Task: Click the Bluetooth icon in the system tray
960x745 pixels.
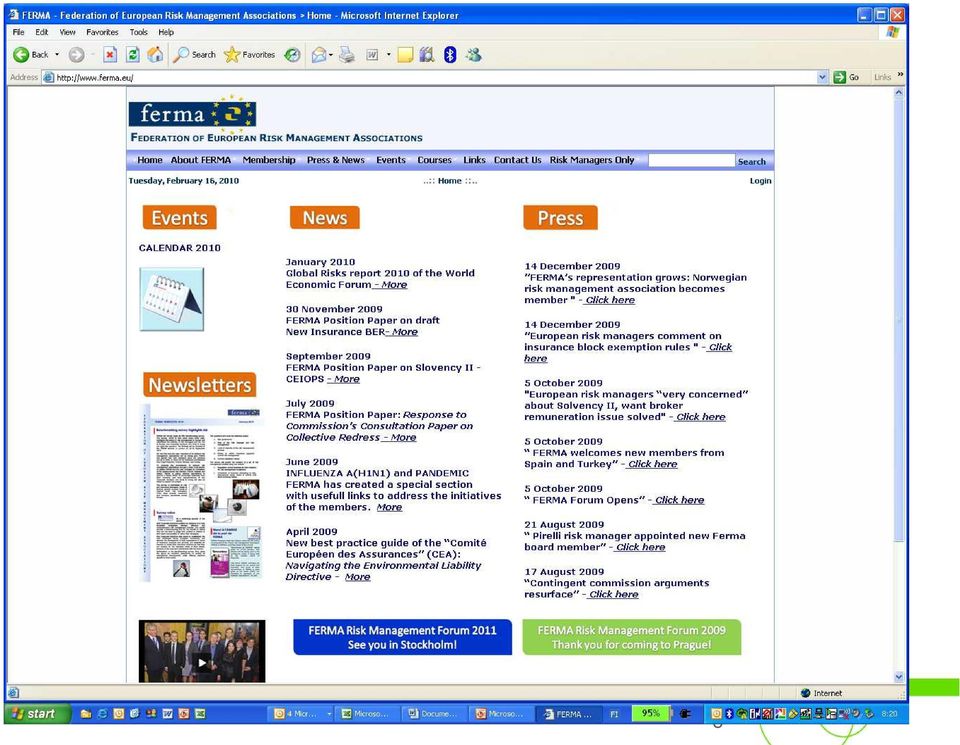Action: click(729, 714)
